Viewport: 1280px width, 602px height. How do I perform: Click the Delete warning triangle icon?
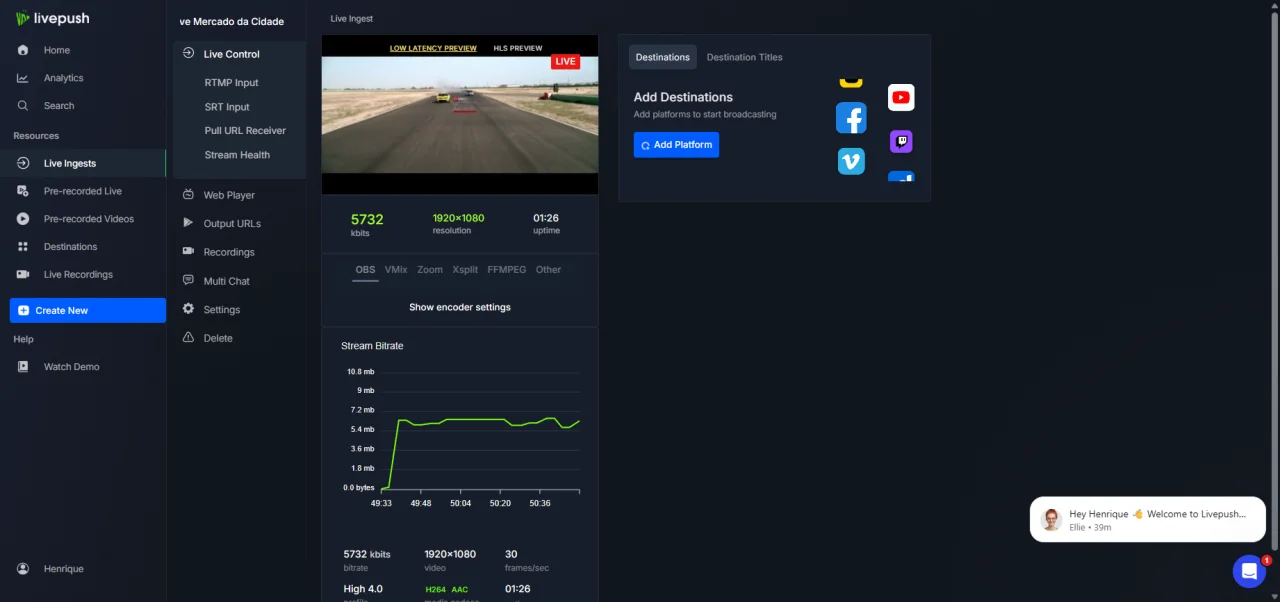pos(188,338)
